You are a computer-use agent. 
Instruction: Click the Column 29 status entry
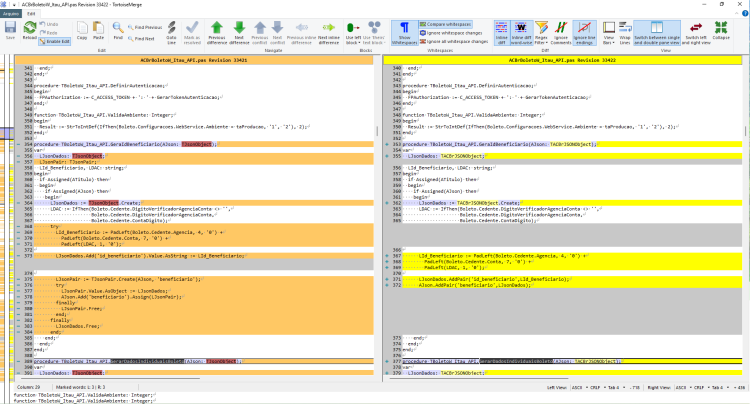pyautogui.click(x=29, y=387)
